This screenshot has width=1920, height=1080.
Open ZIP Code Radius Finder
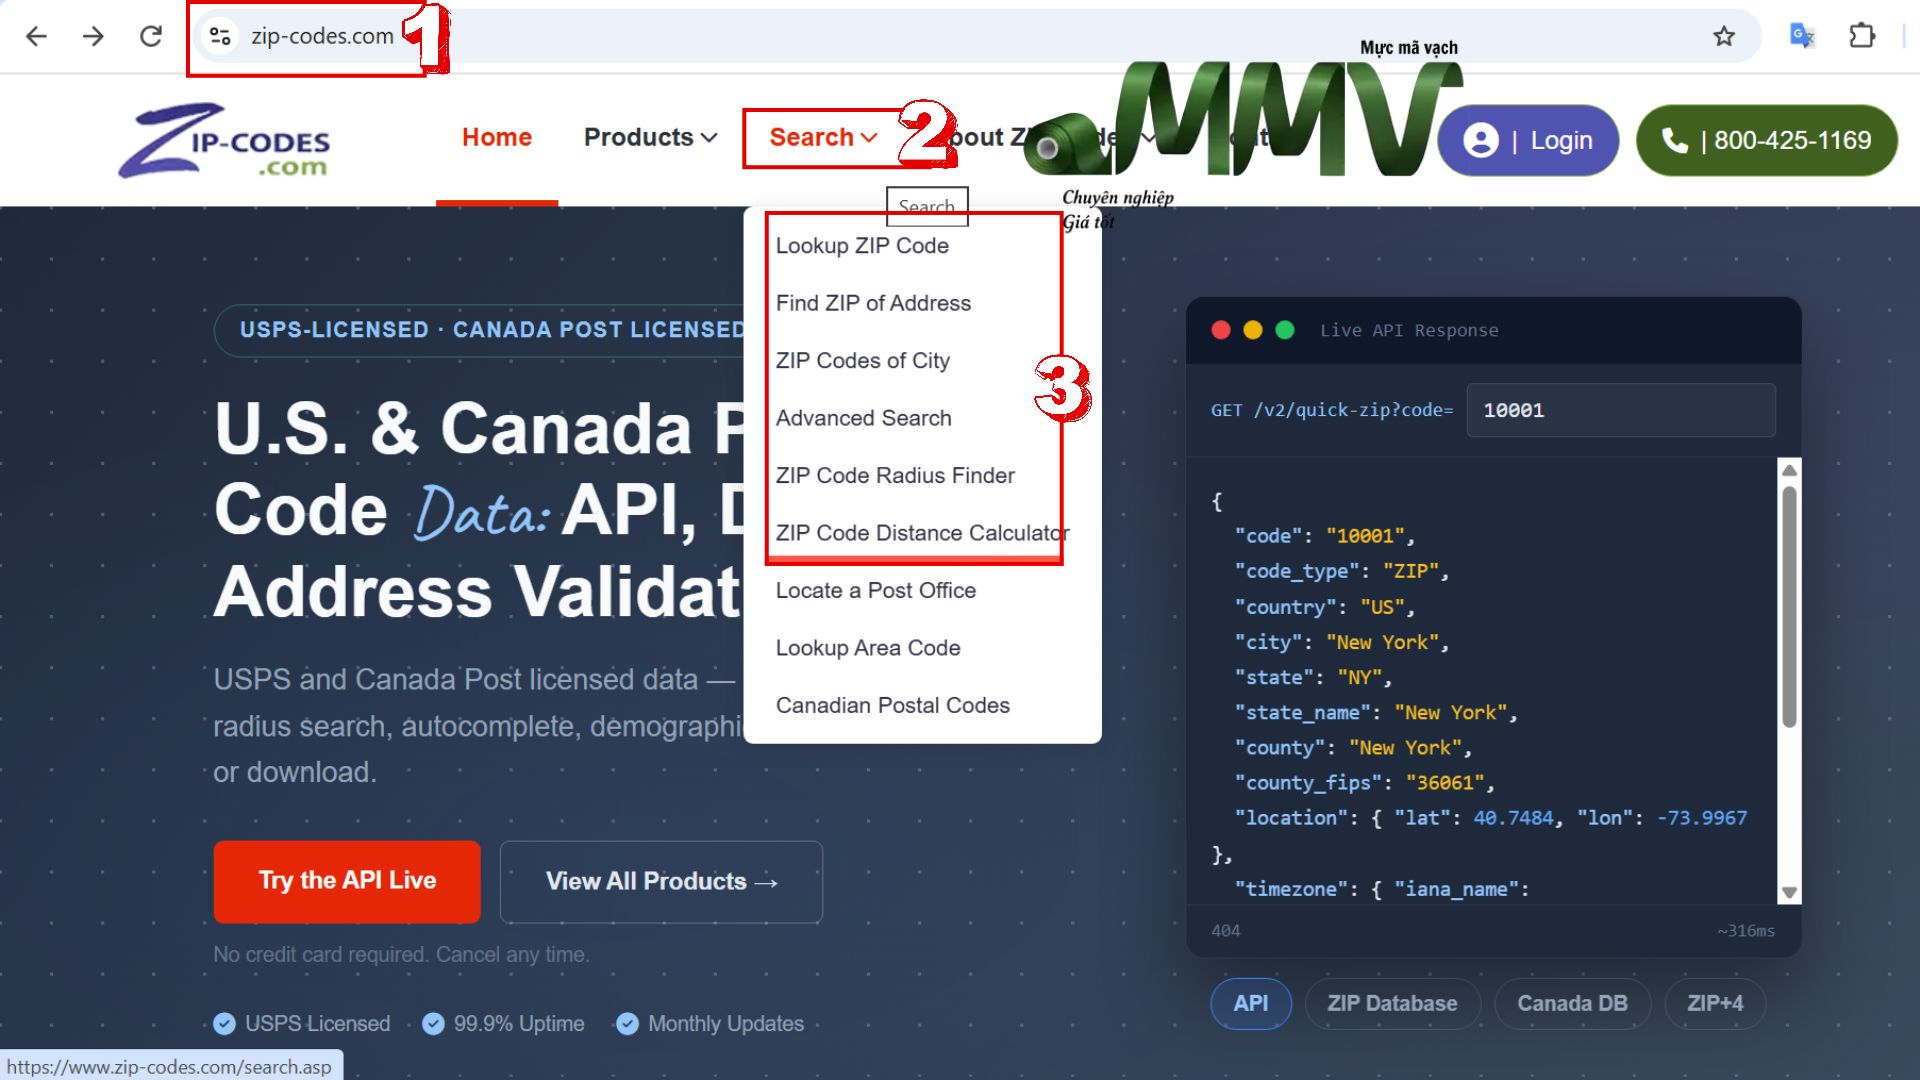pos(895,476)
